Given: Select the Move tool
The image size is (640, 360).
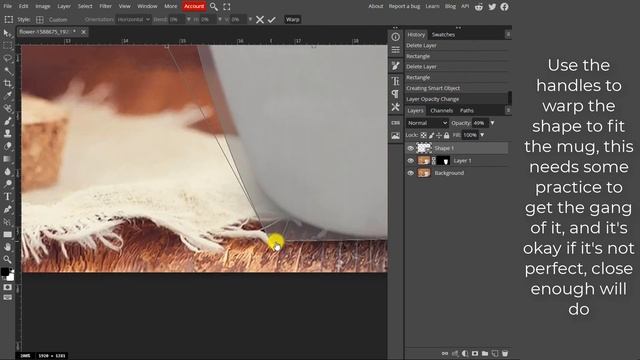Looking at the screenshot, I should (7, 33).
